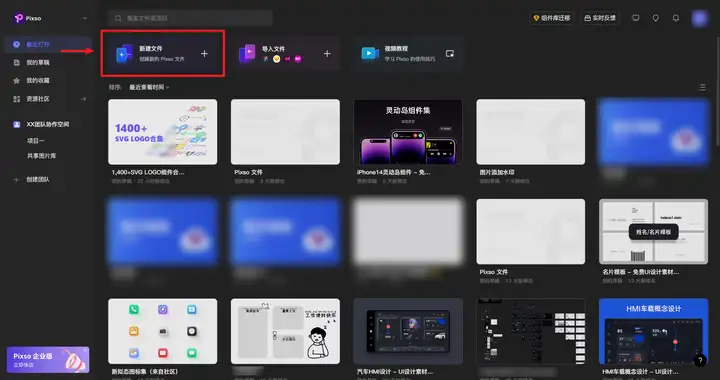Expand the Pixso workspace dropdown chevron

click(84, 18)
